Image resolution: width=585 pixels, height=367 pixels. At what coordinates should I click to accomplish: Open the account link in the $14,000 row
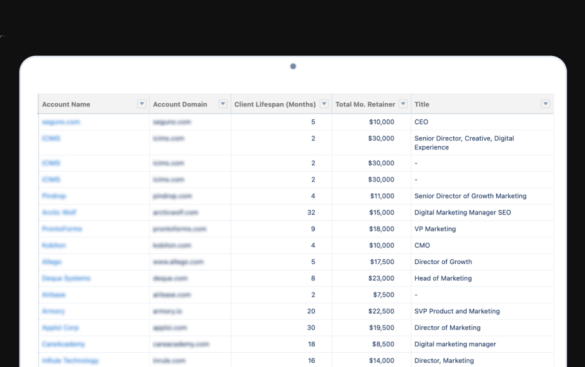[70, 360]
